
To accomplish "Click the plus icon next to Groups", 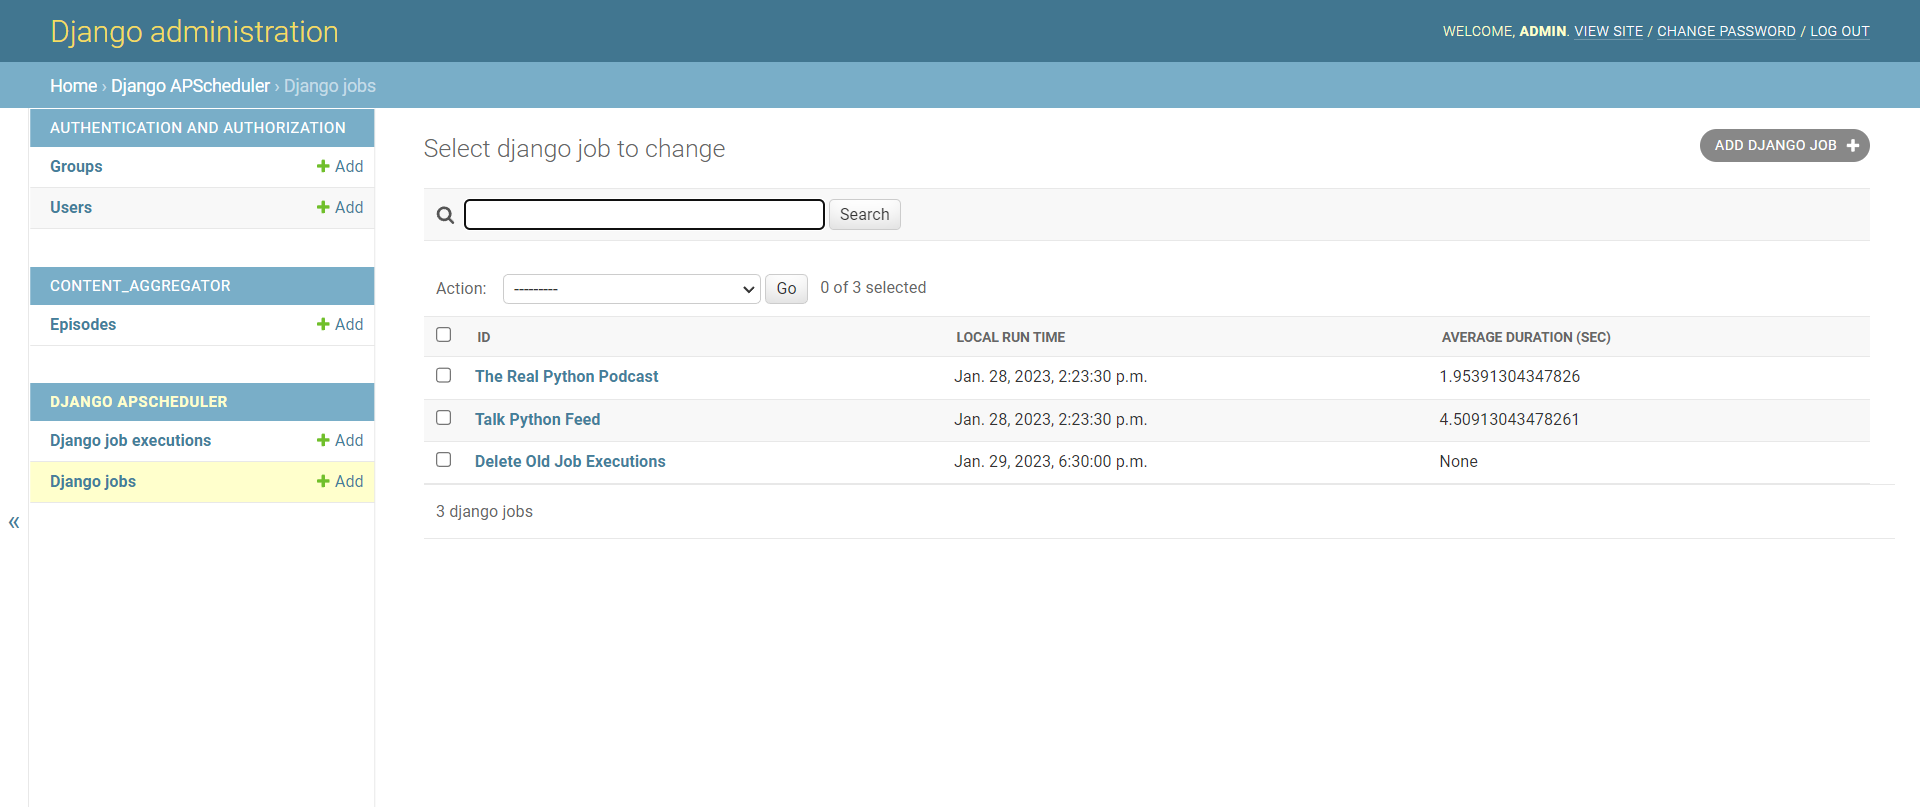I will (x=323, y=166).
